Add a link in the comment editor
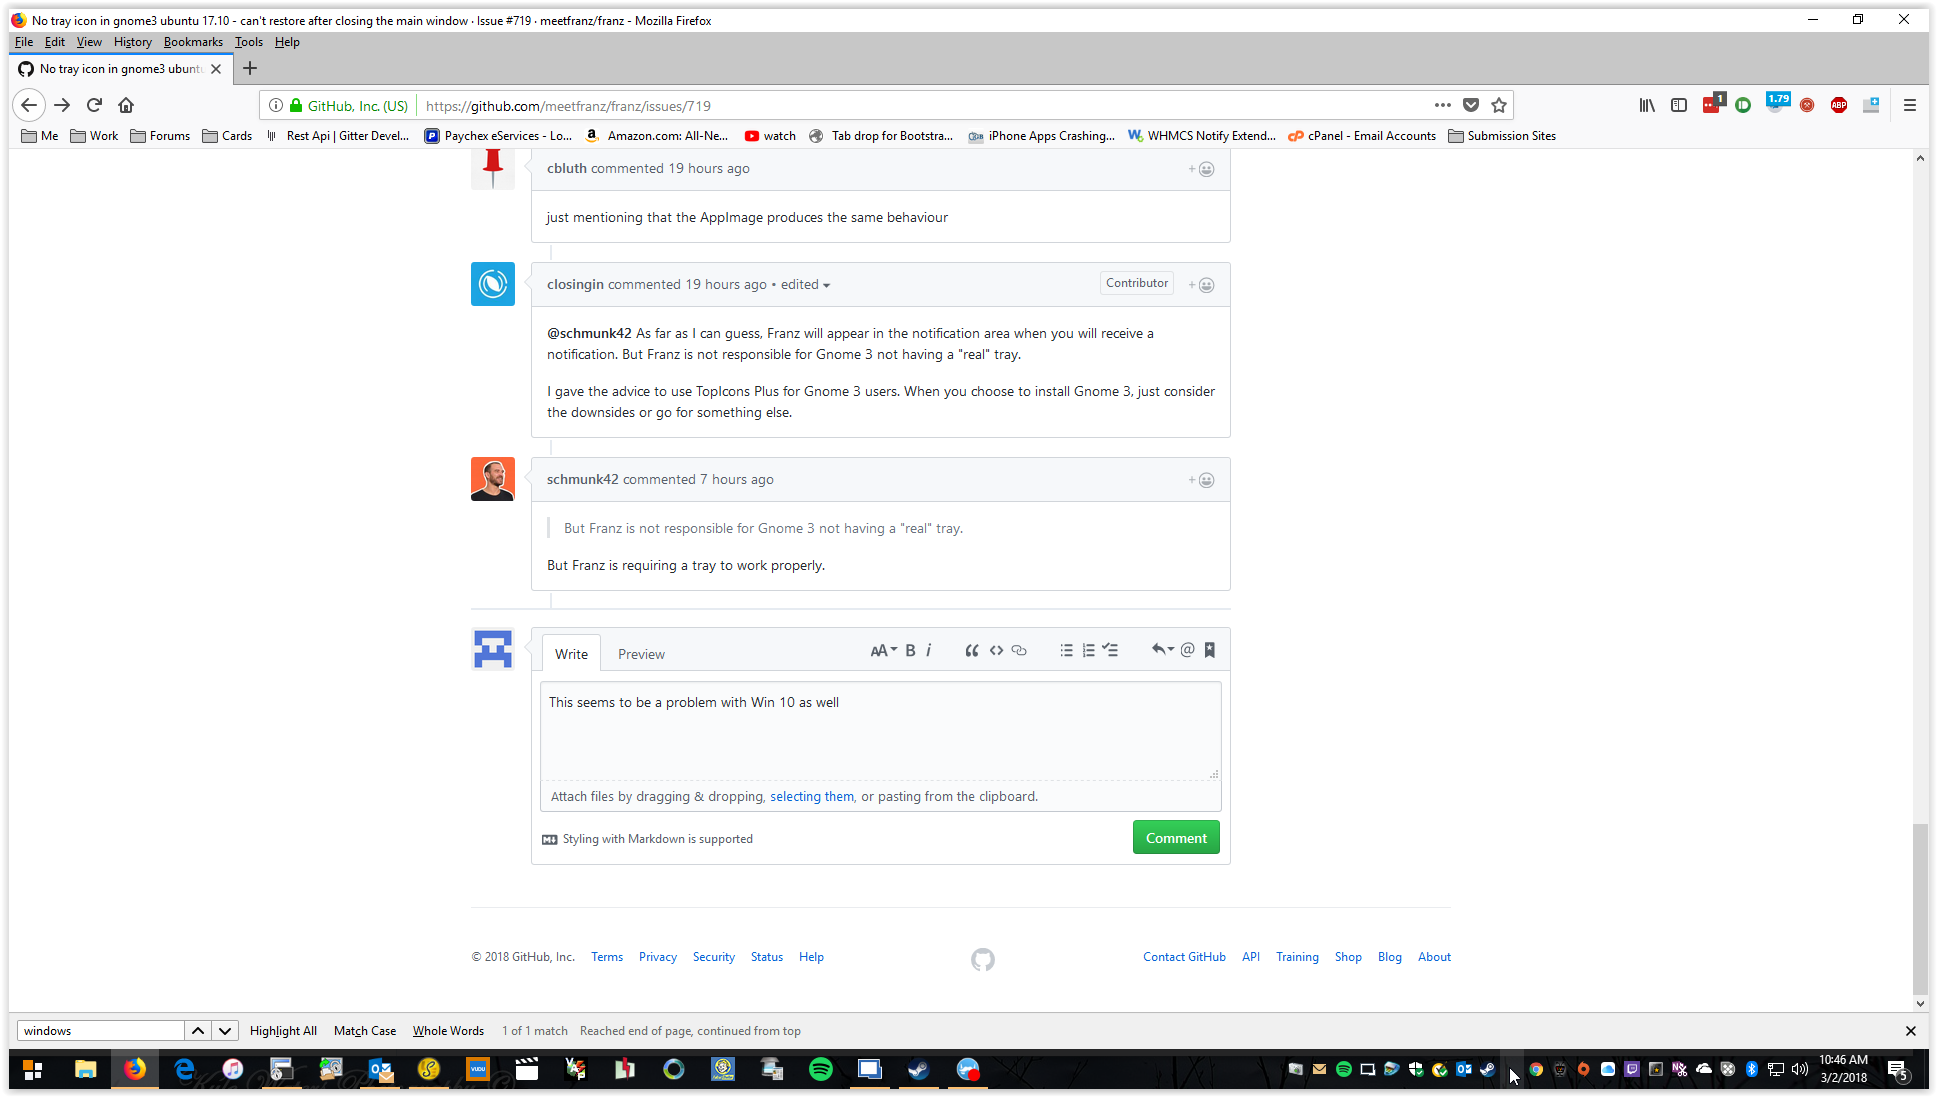The height and width of the screenshot is (1097, 1937). 1019,650
